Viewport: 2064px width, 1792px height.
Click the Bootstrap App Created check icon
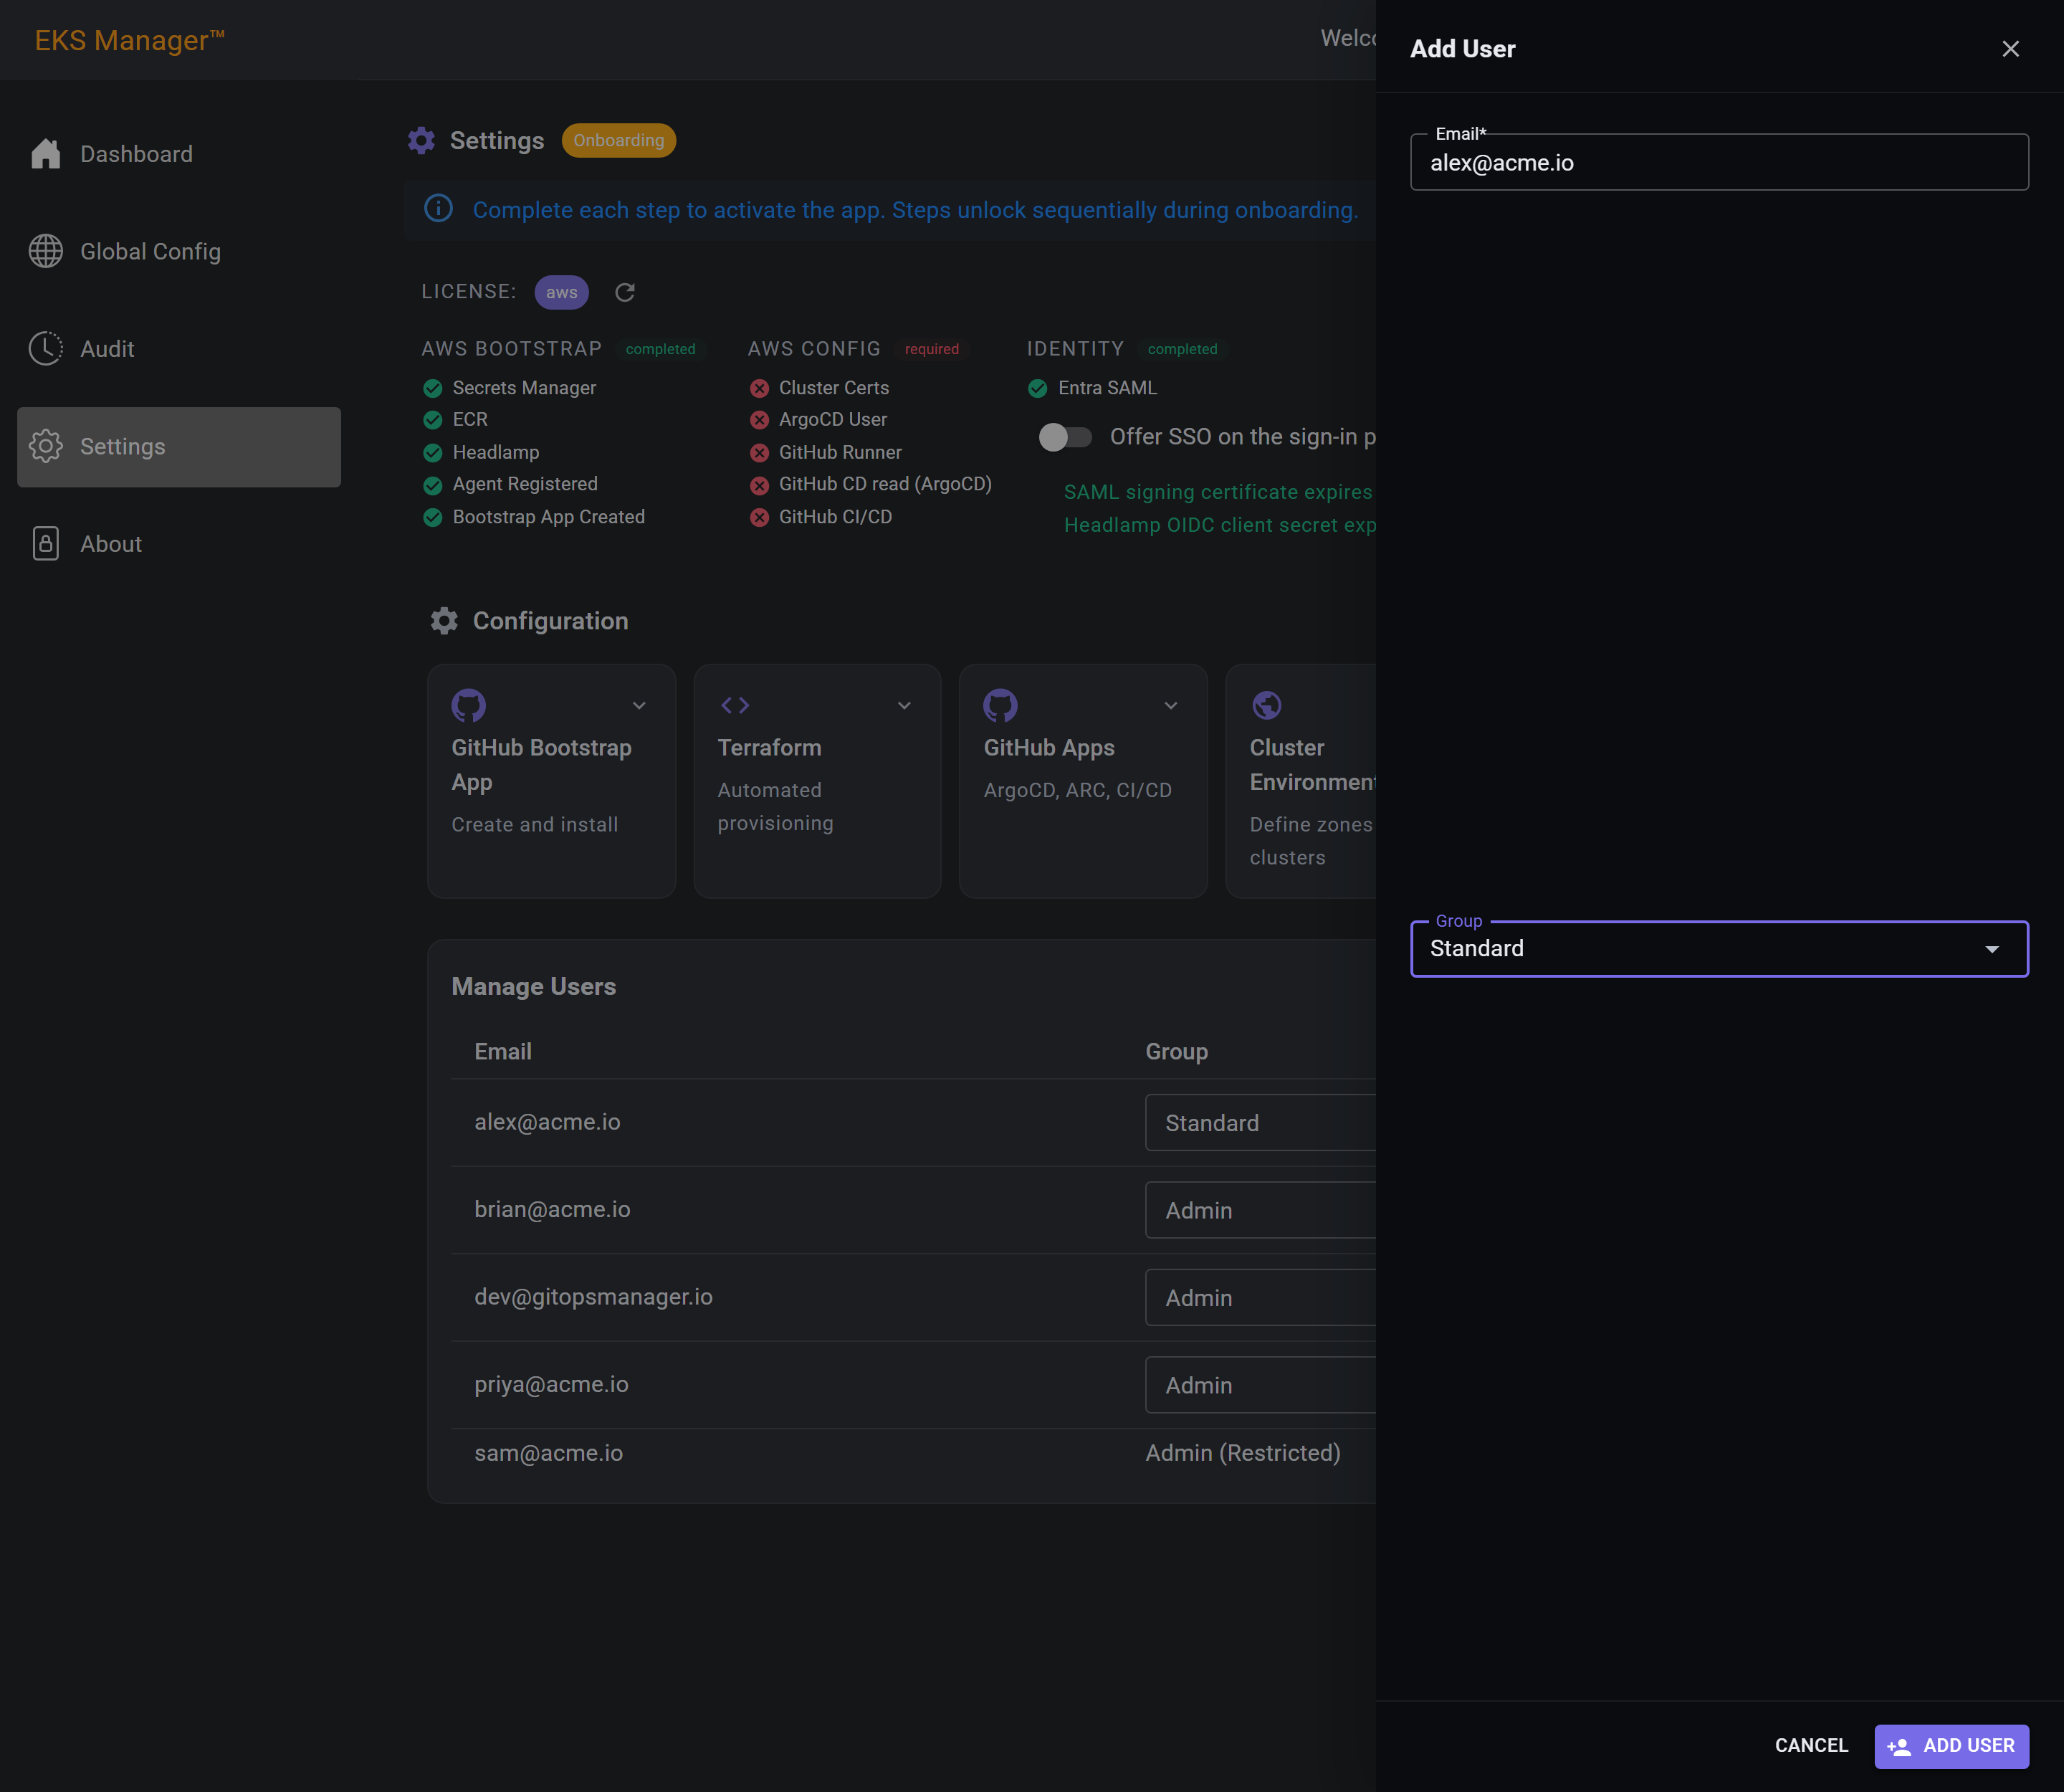(x=433, y=517)
